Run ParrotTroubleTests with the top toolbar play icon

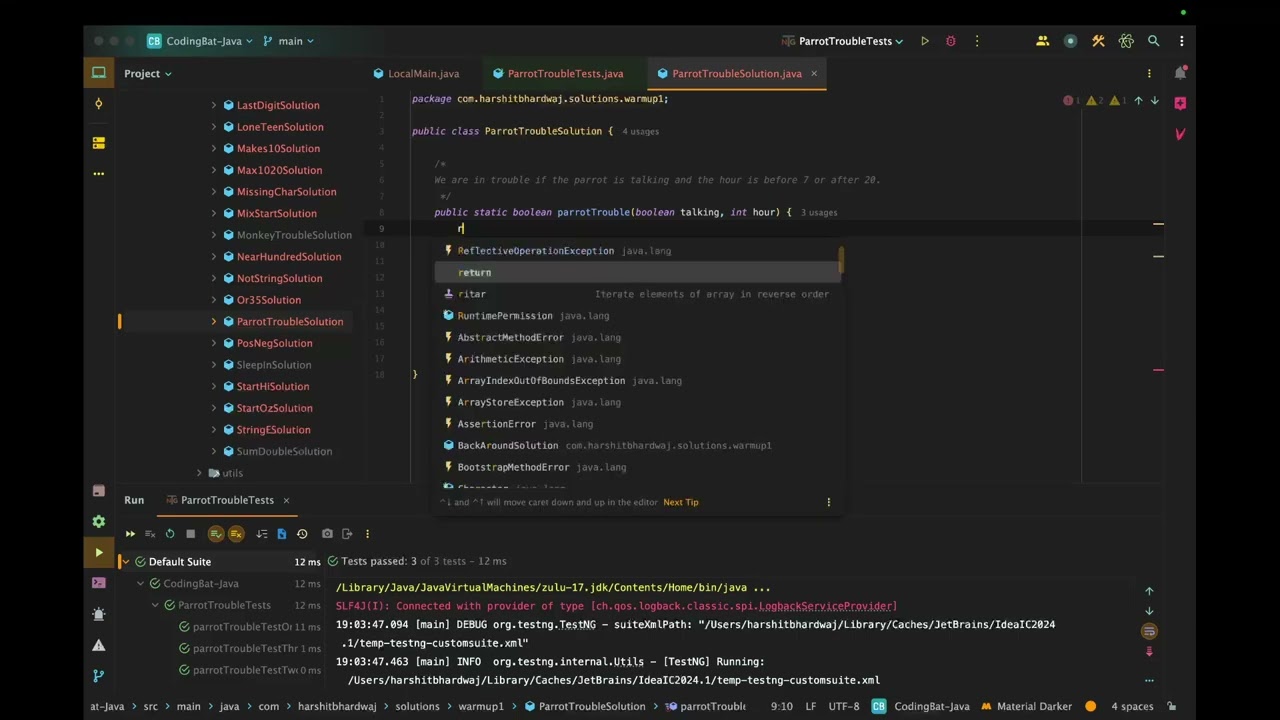(x=925, y=41)
